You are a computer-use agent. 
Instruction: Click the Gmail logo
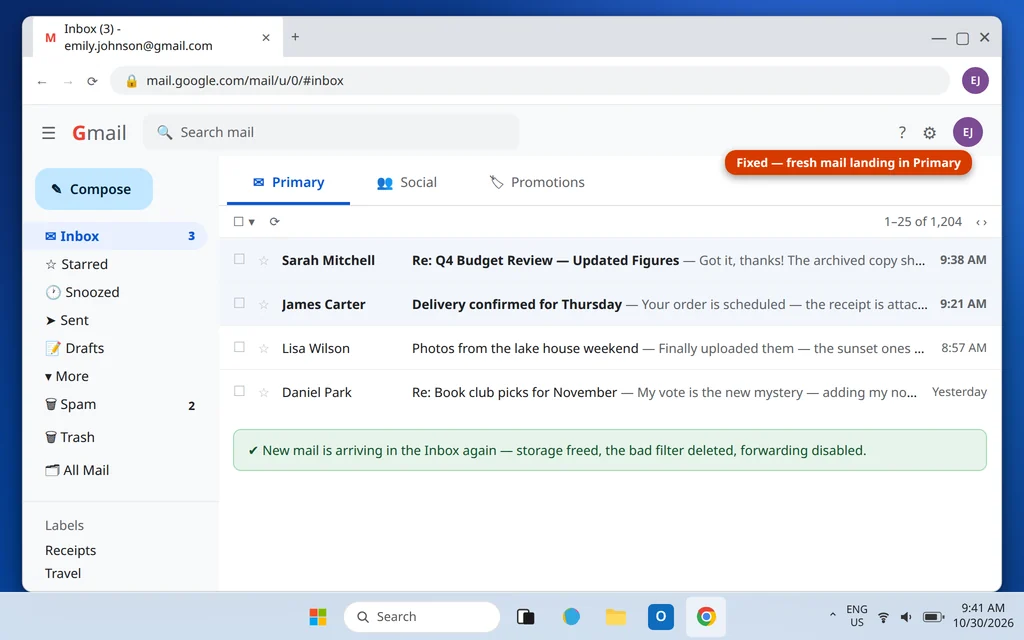point(99,133)
